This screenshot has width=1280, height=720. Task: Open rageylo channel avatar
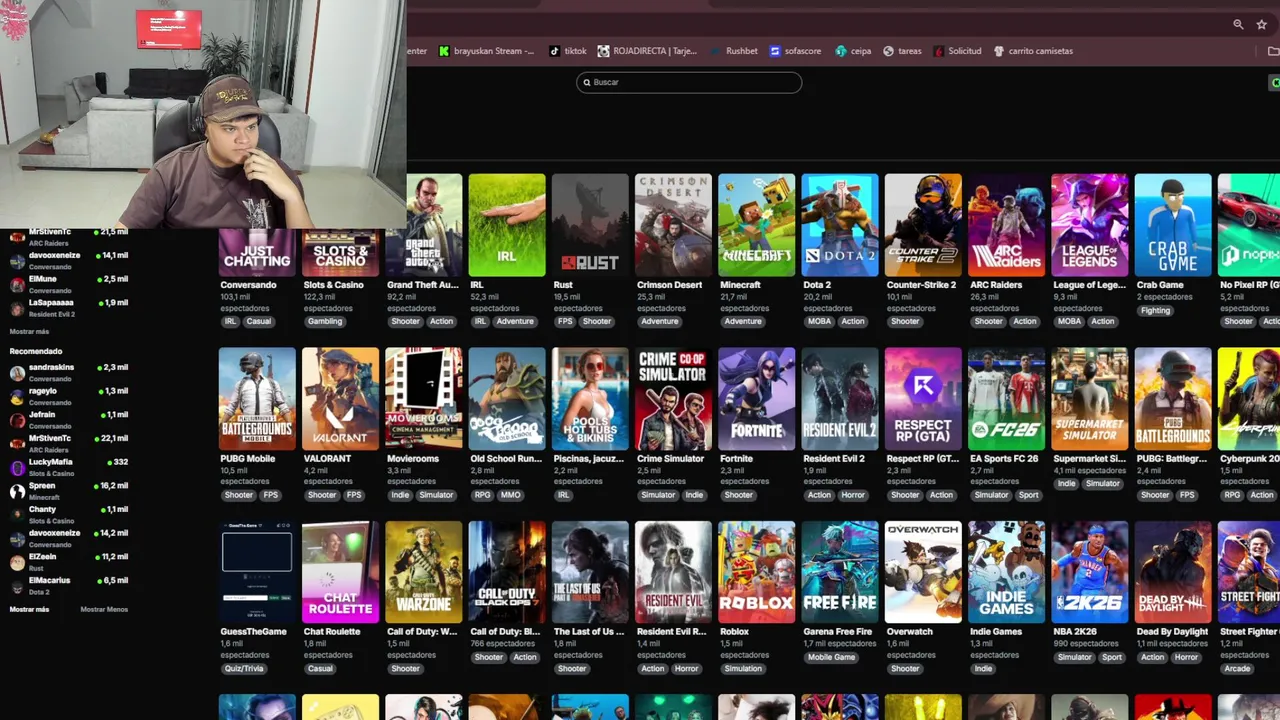(17, 397)
